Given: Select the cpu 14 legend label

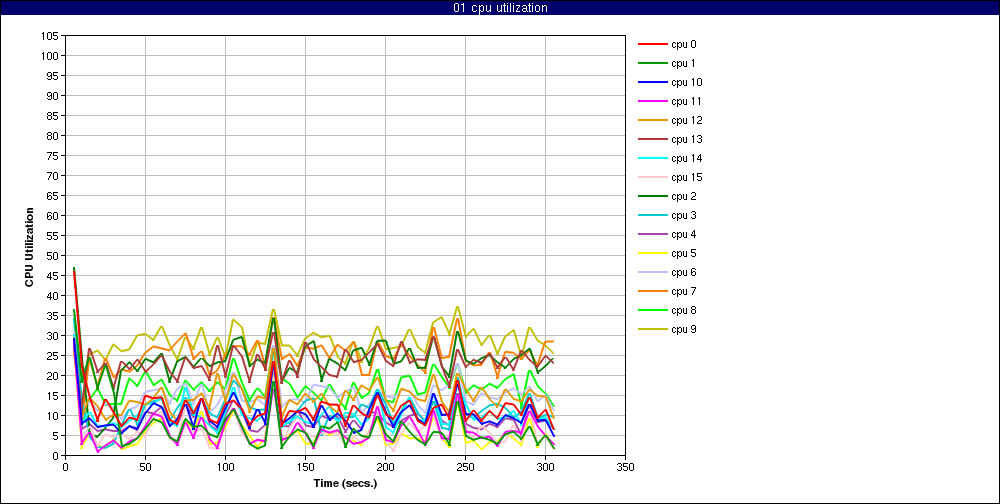Looking at the screenshot, I should (686, 158).
